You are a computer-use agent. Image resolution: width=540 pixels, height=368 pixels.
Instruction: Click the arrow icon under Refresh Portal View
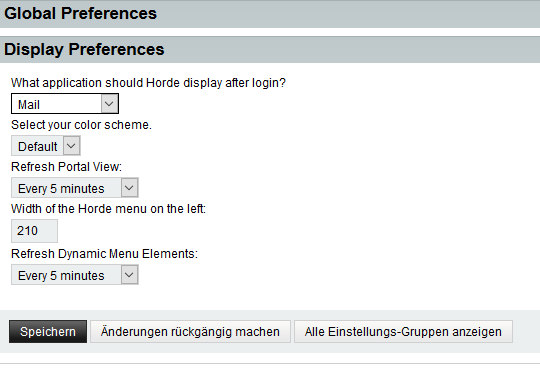129,188
